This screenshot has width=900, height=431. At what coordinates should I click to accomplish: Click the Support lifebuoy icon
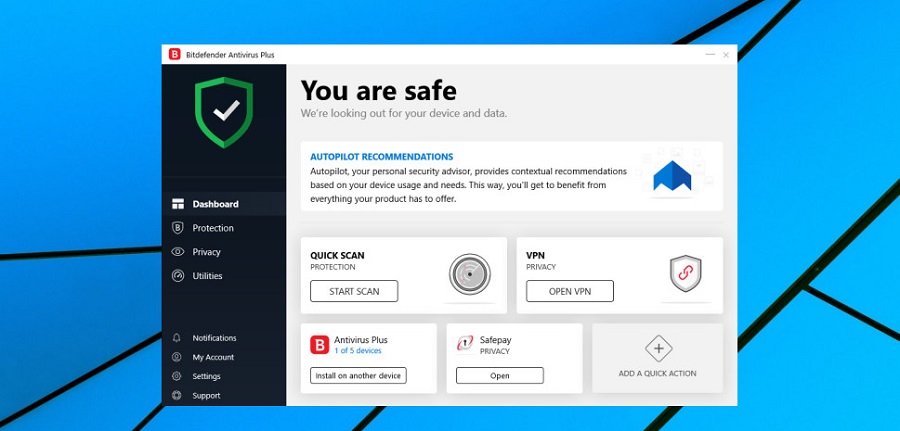177,395
